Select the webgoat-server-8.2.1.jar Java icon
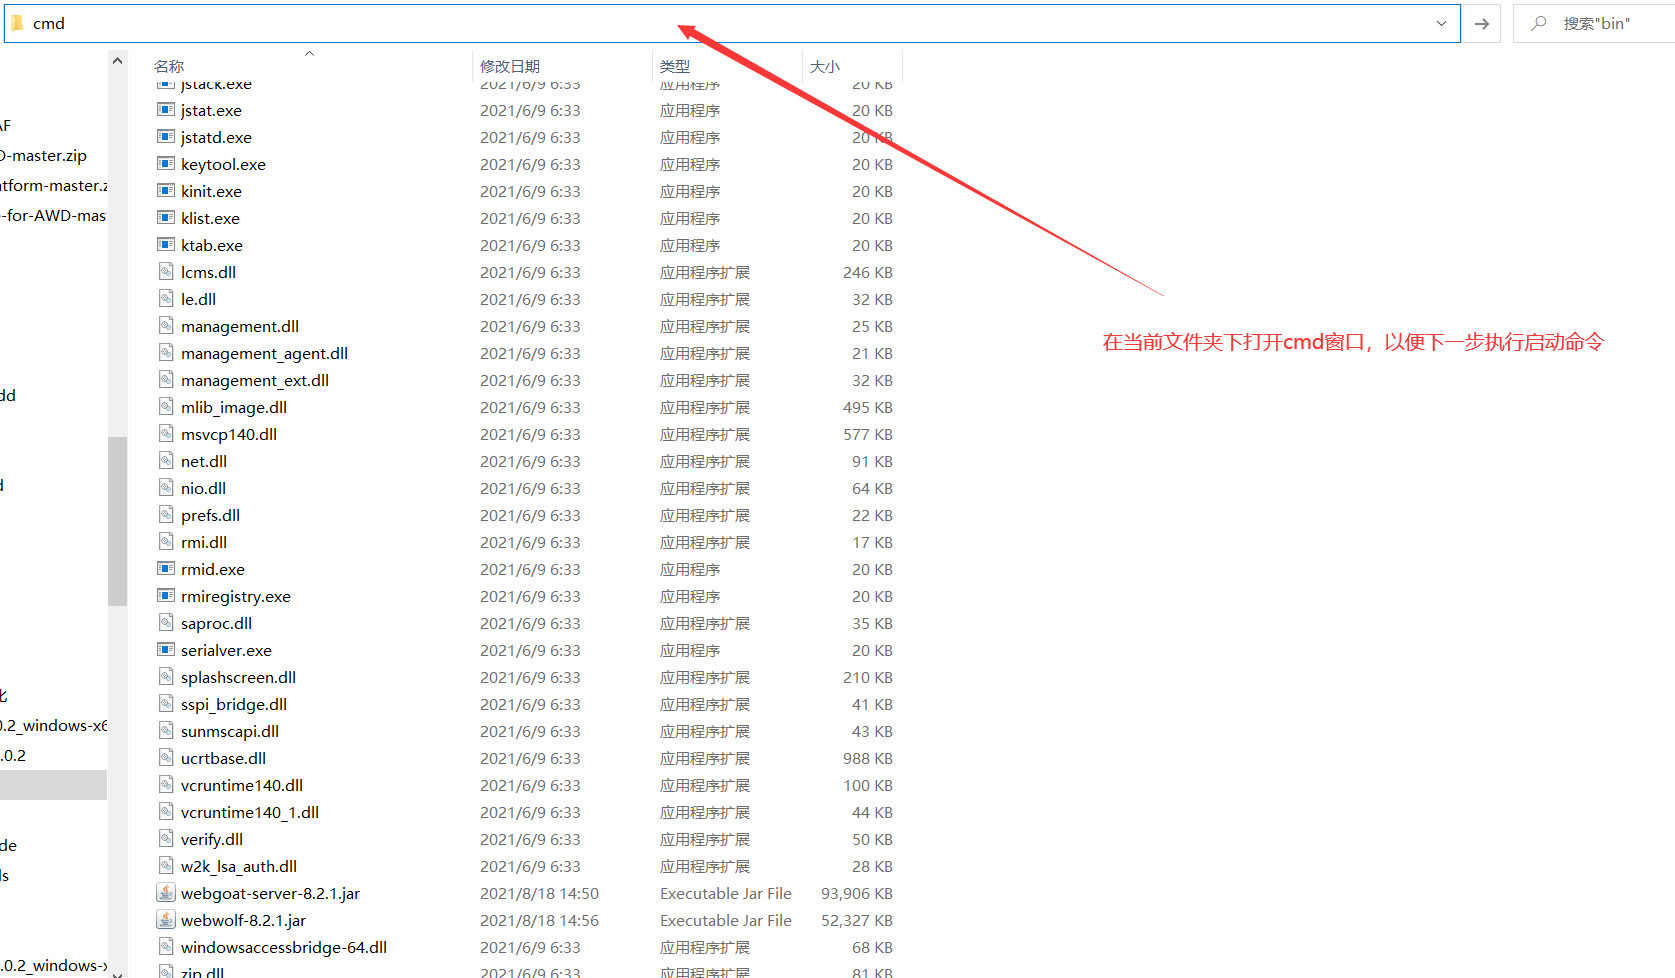1675x978 pixels. click(166, 893)
